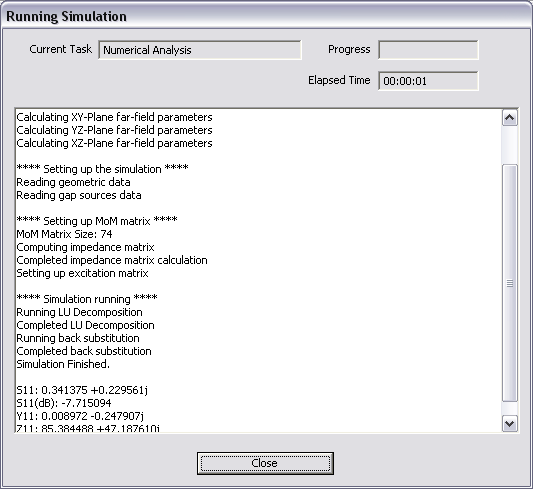Click the 'Setting up excitation matrix' line
The width and height of the screenshot is (533, 489).
(x=82, y=273)
